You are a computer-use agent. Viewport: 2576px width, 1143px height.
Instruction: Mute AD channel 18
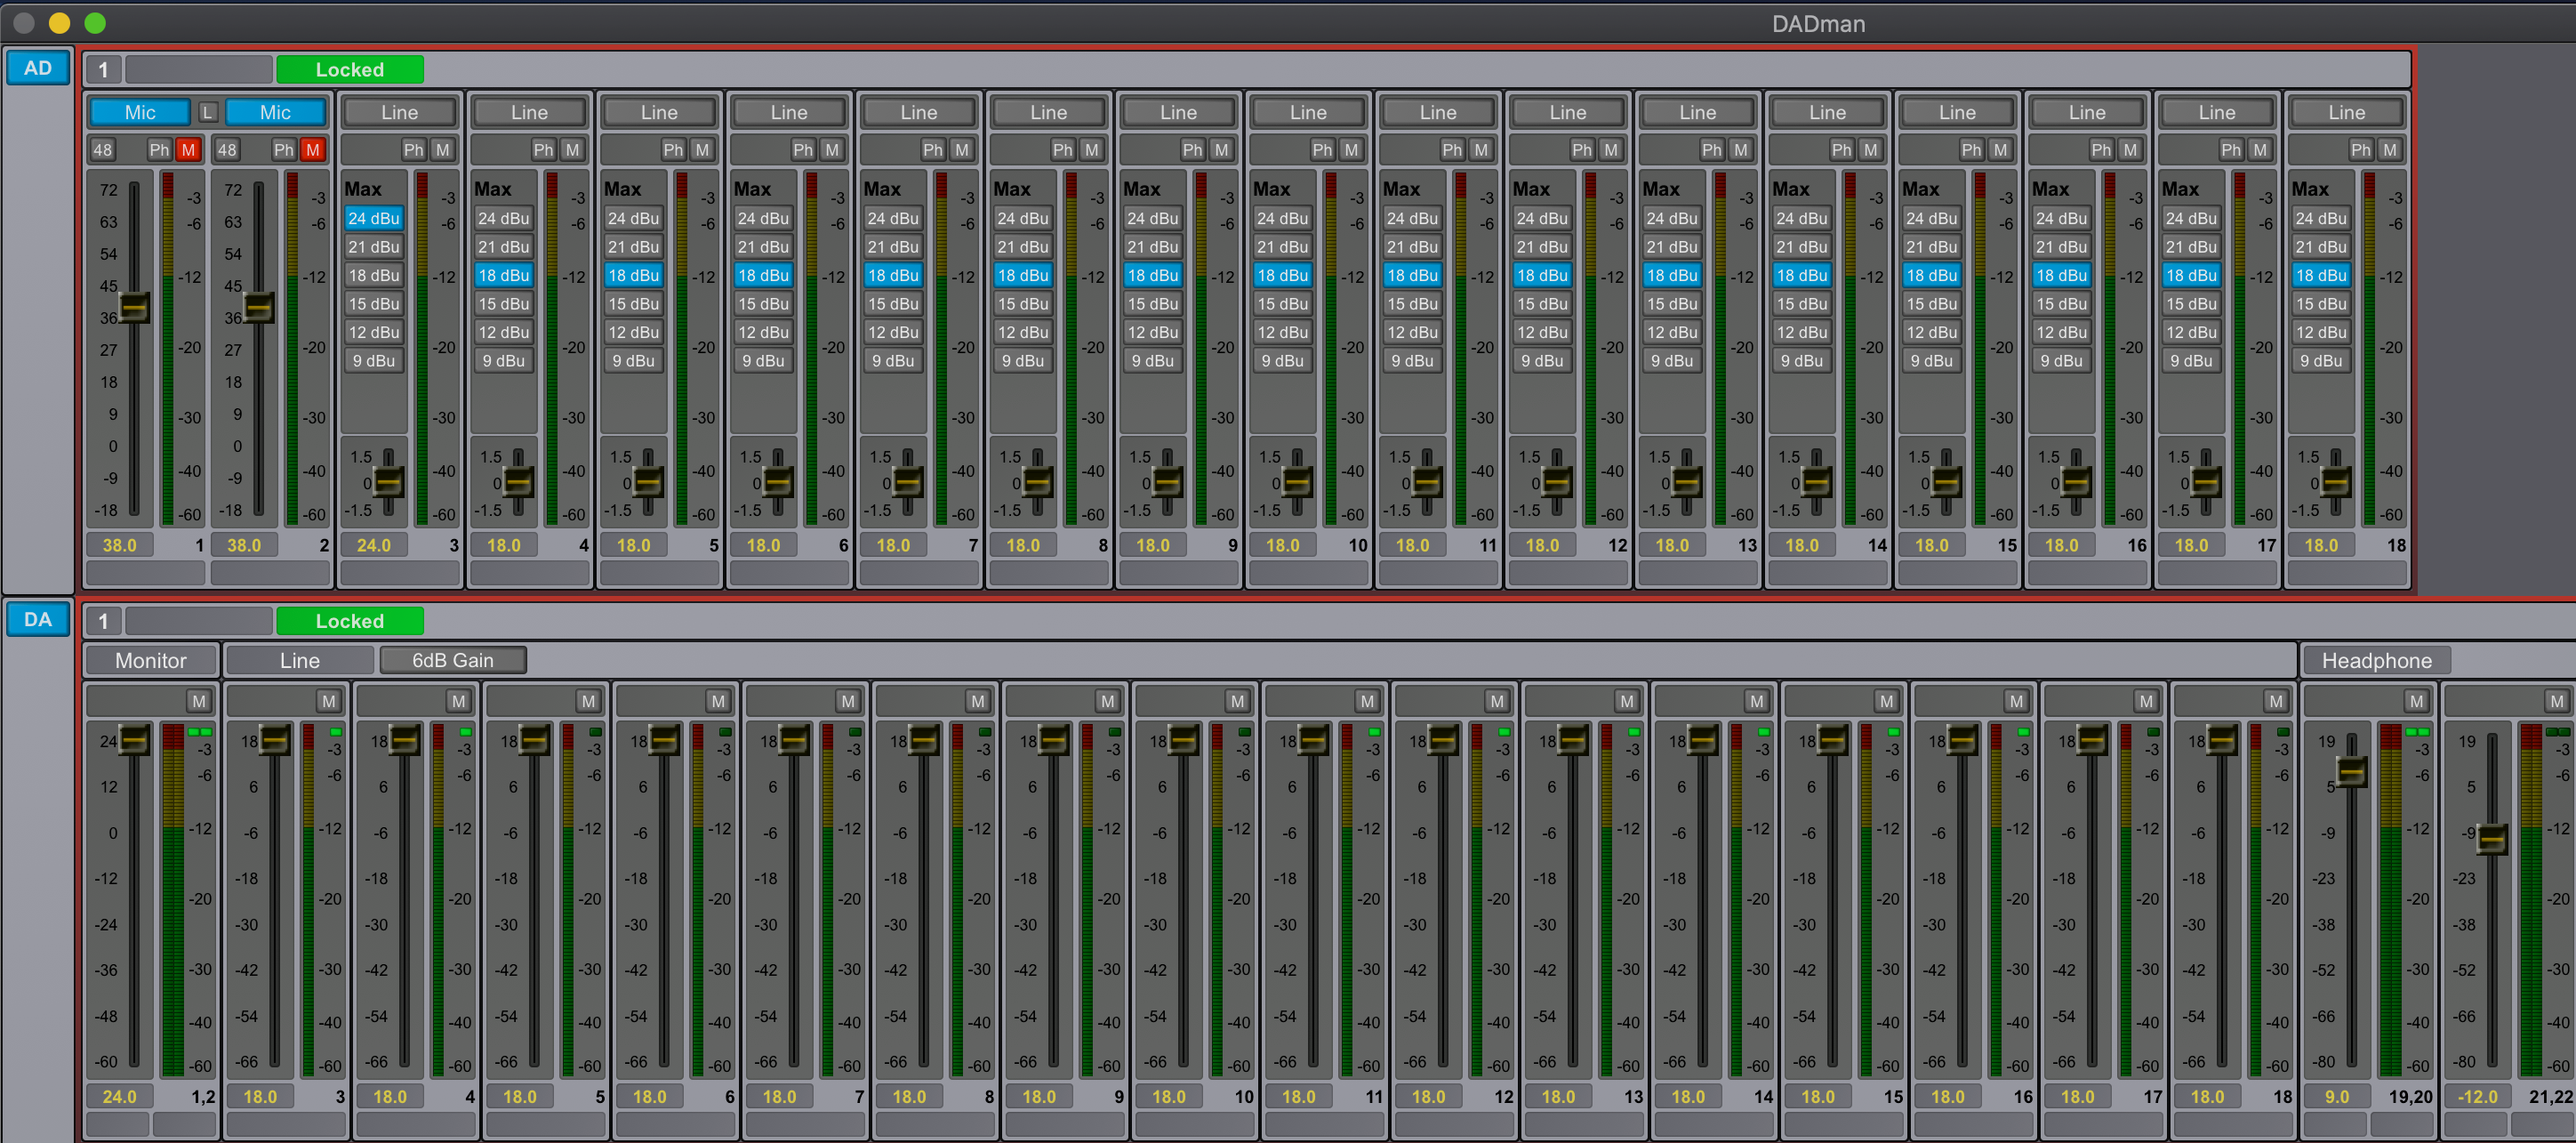(x=2389, y=150)
